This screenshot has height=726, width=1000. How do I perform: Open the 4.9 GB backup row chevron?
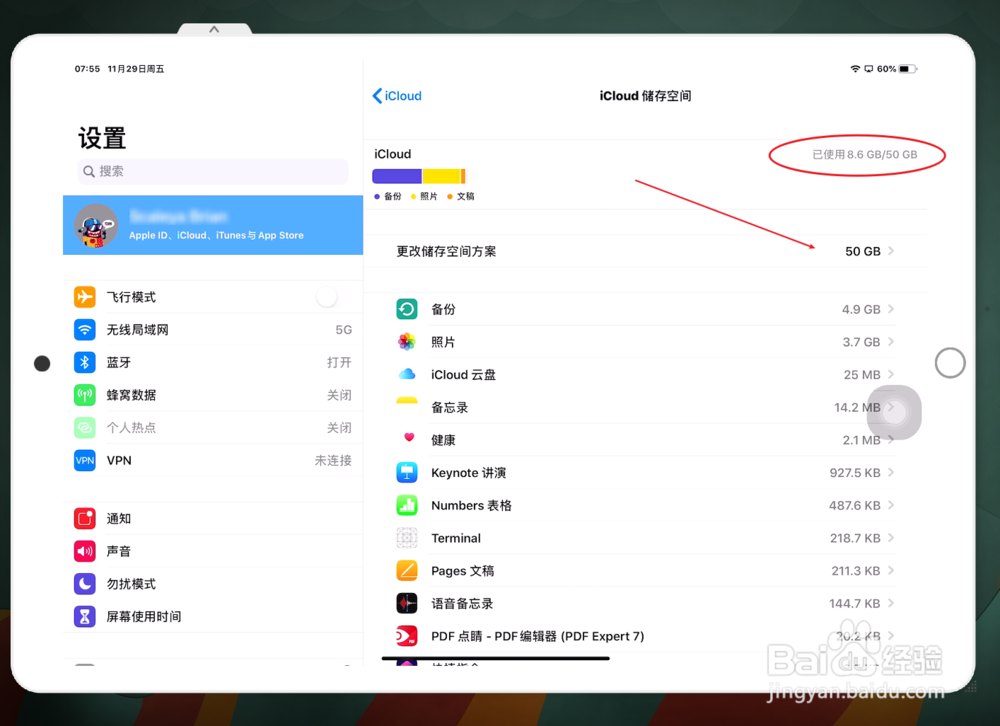tap(891, 309)
